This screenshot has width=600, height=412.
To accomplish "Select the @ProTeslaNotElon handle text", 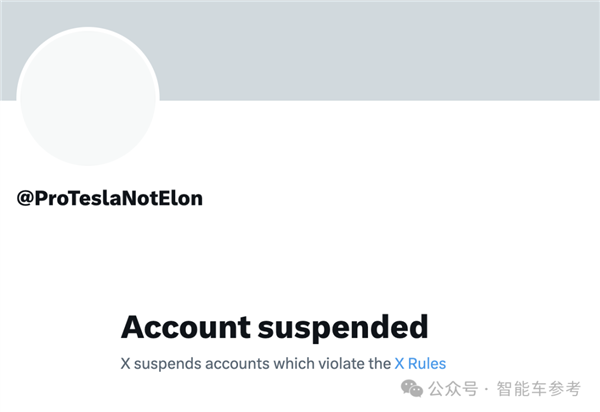I will 110,198.
